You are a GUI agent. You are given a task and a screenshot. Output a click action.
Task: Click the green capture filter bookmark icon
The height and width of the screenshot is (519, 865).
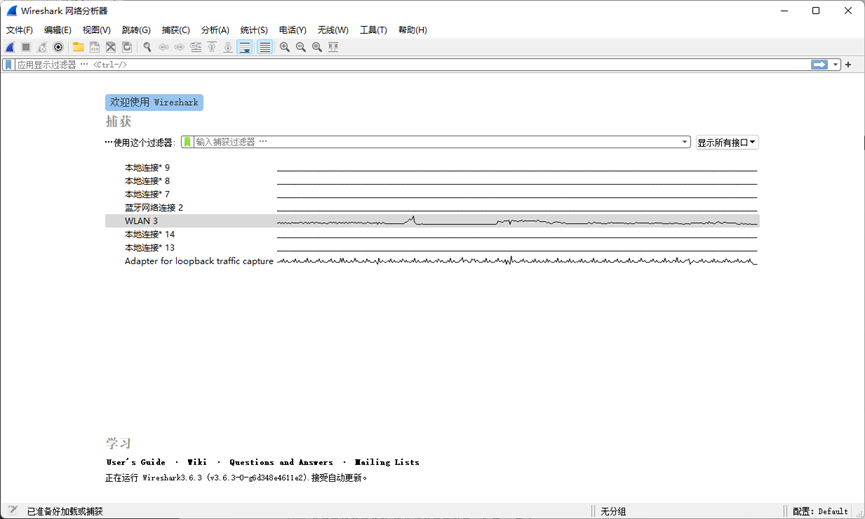coord(188,142)
